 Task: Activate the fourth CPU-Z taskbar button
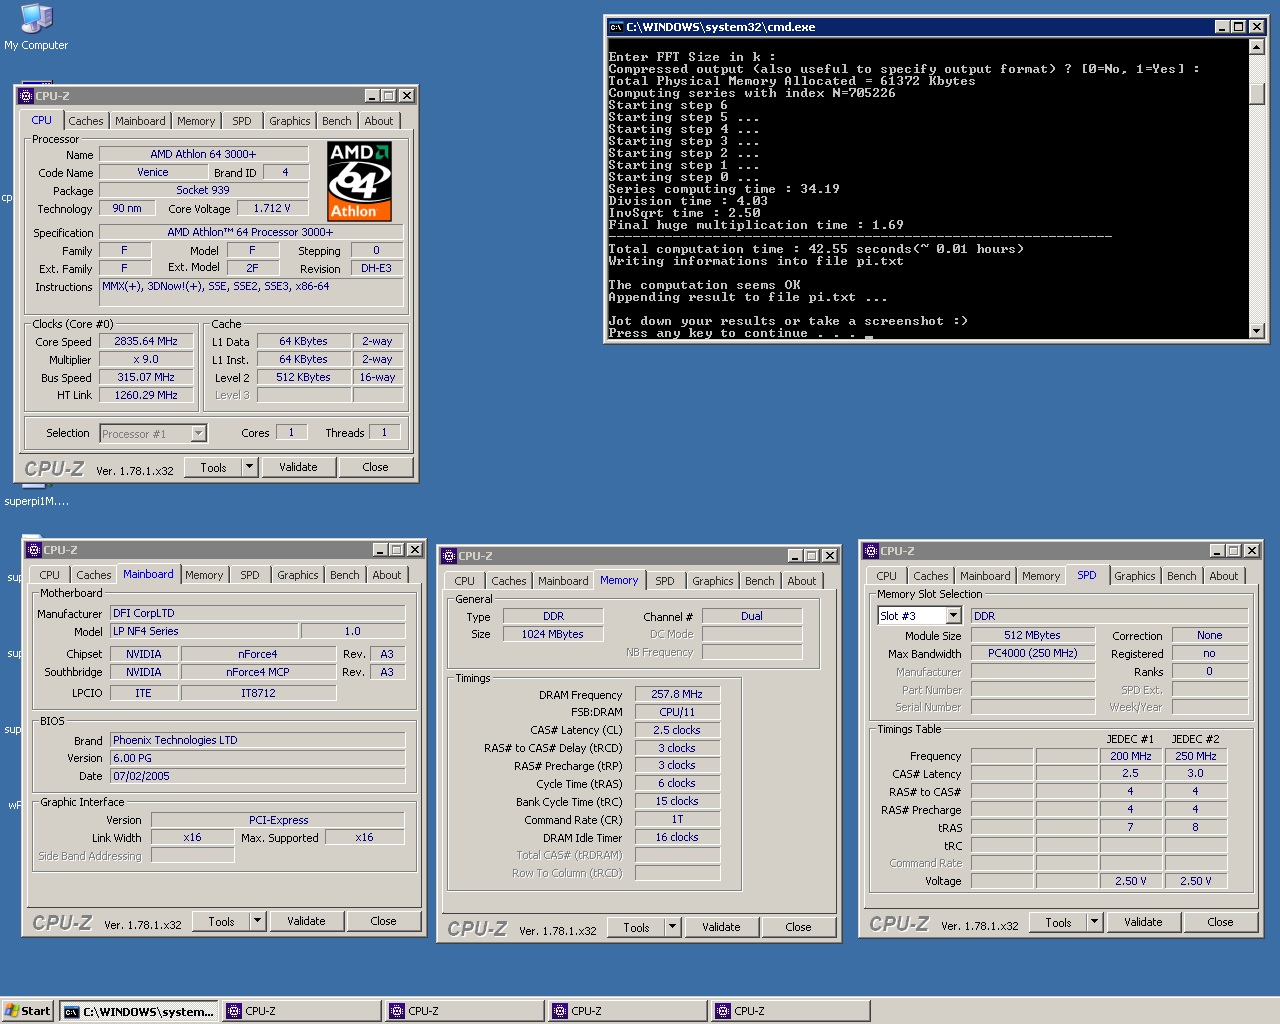point(790,1011)
